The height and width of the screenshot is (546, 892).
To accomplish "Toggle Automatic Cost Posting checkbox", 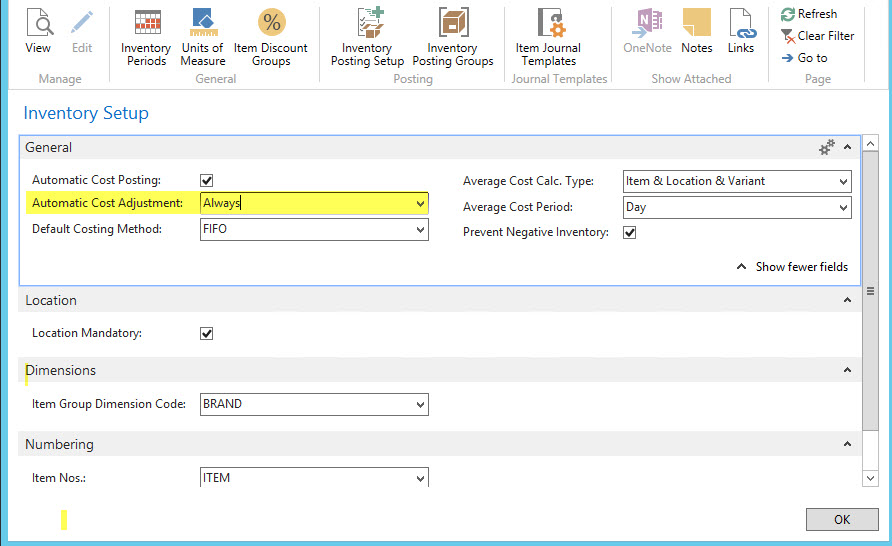I will pos(207,181).
